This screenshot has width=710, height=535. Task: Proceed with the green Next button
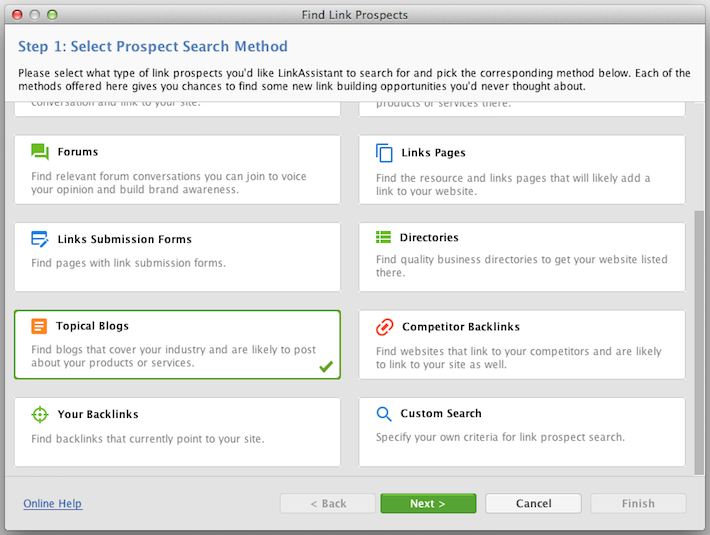(428, 503)
